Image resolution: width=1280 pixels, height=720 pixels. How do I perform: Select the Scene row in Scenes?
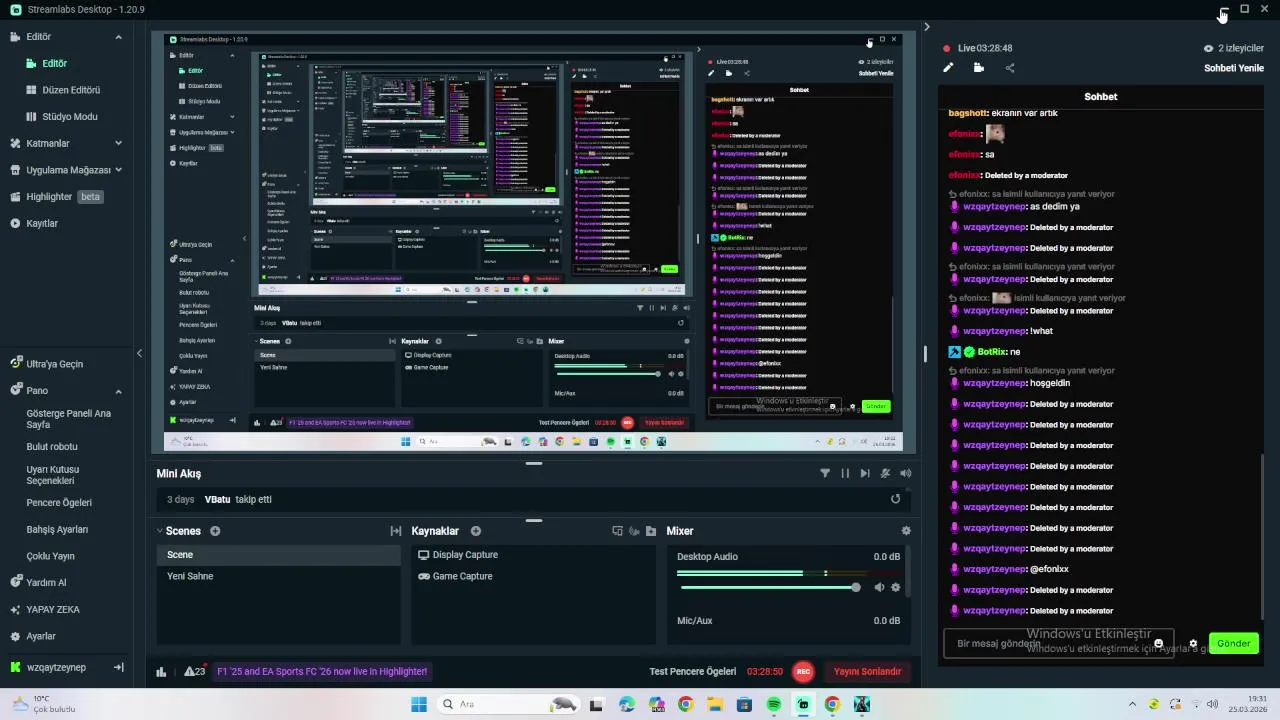point(278,555)
